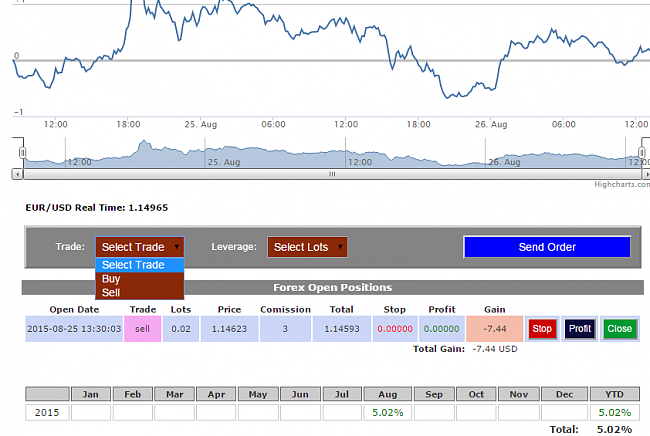Screen dimensions: 650x436
Task: Click the gain cell -7.44
Action: point(495,329)
